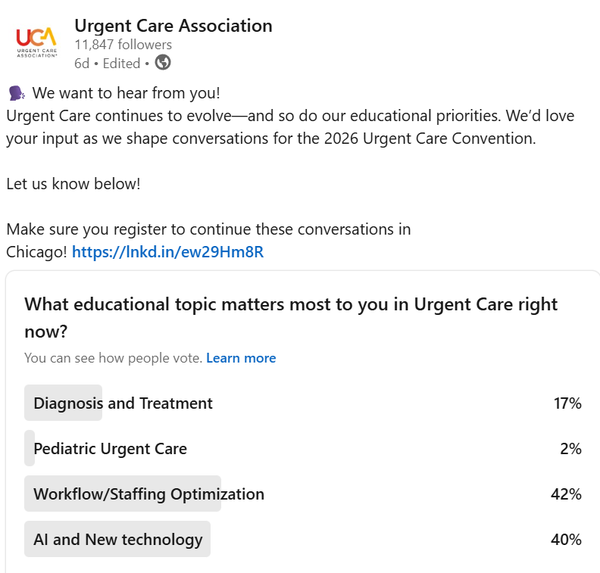This screenshot has width=600, height=573.
Task: Click the poll question heading text
Action: (x=290, y=316)
